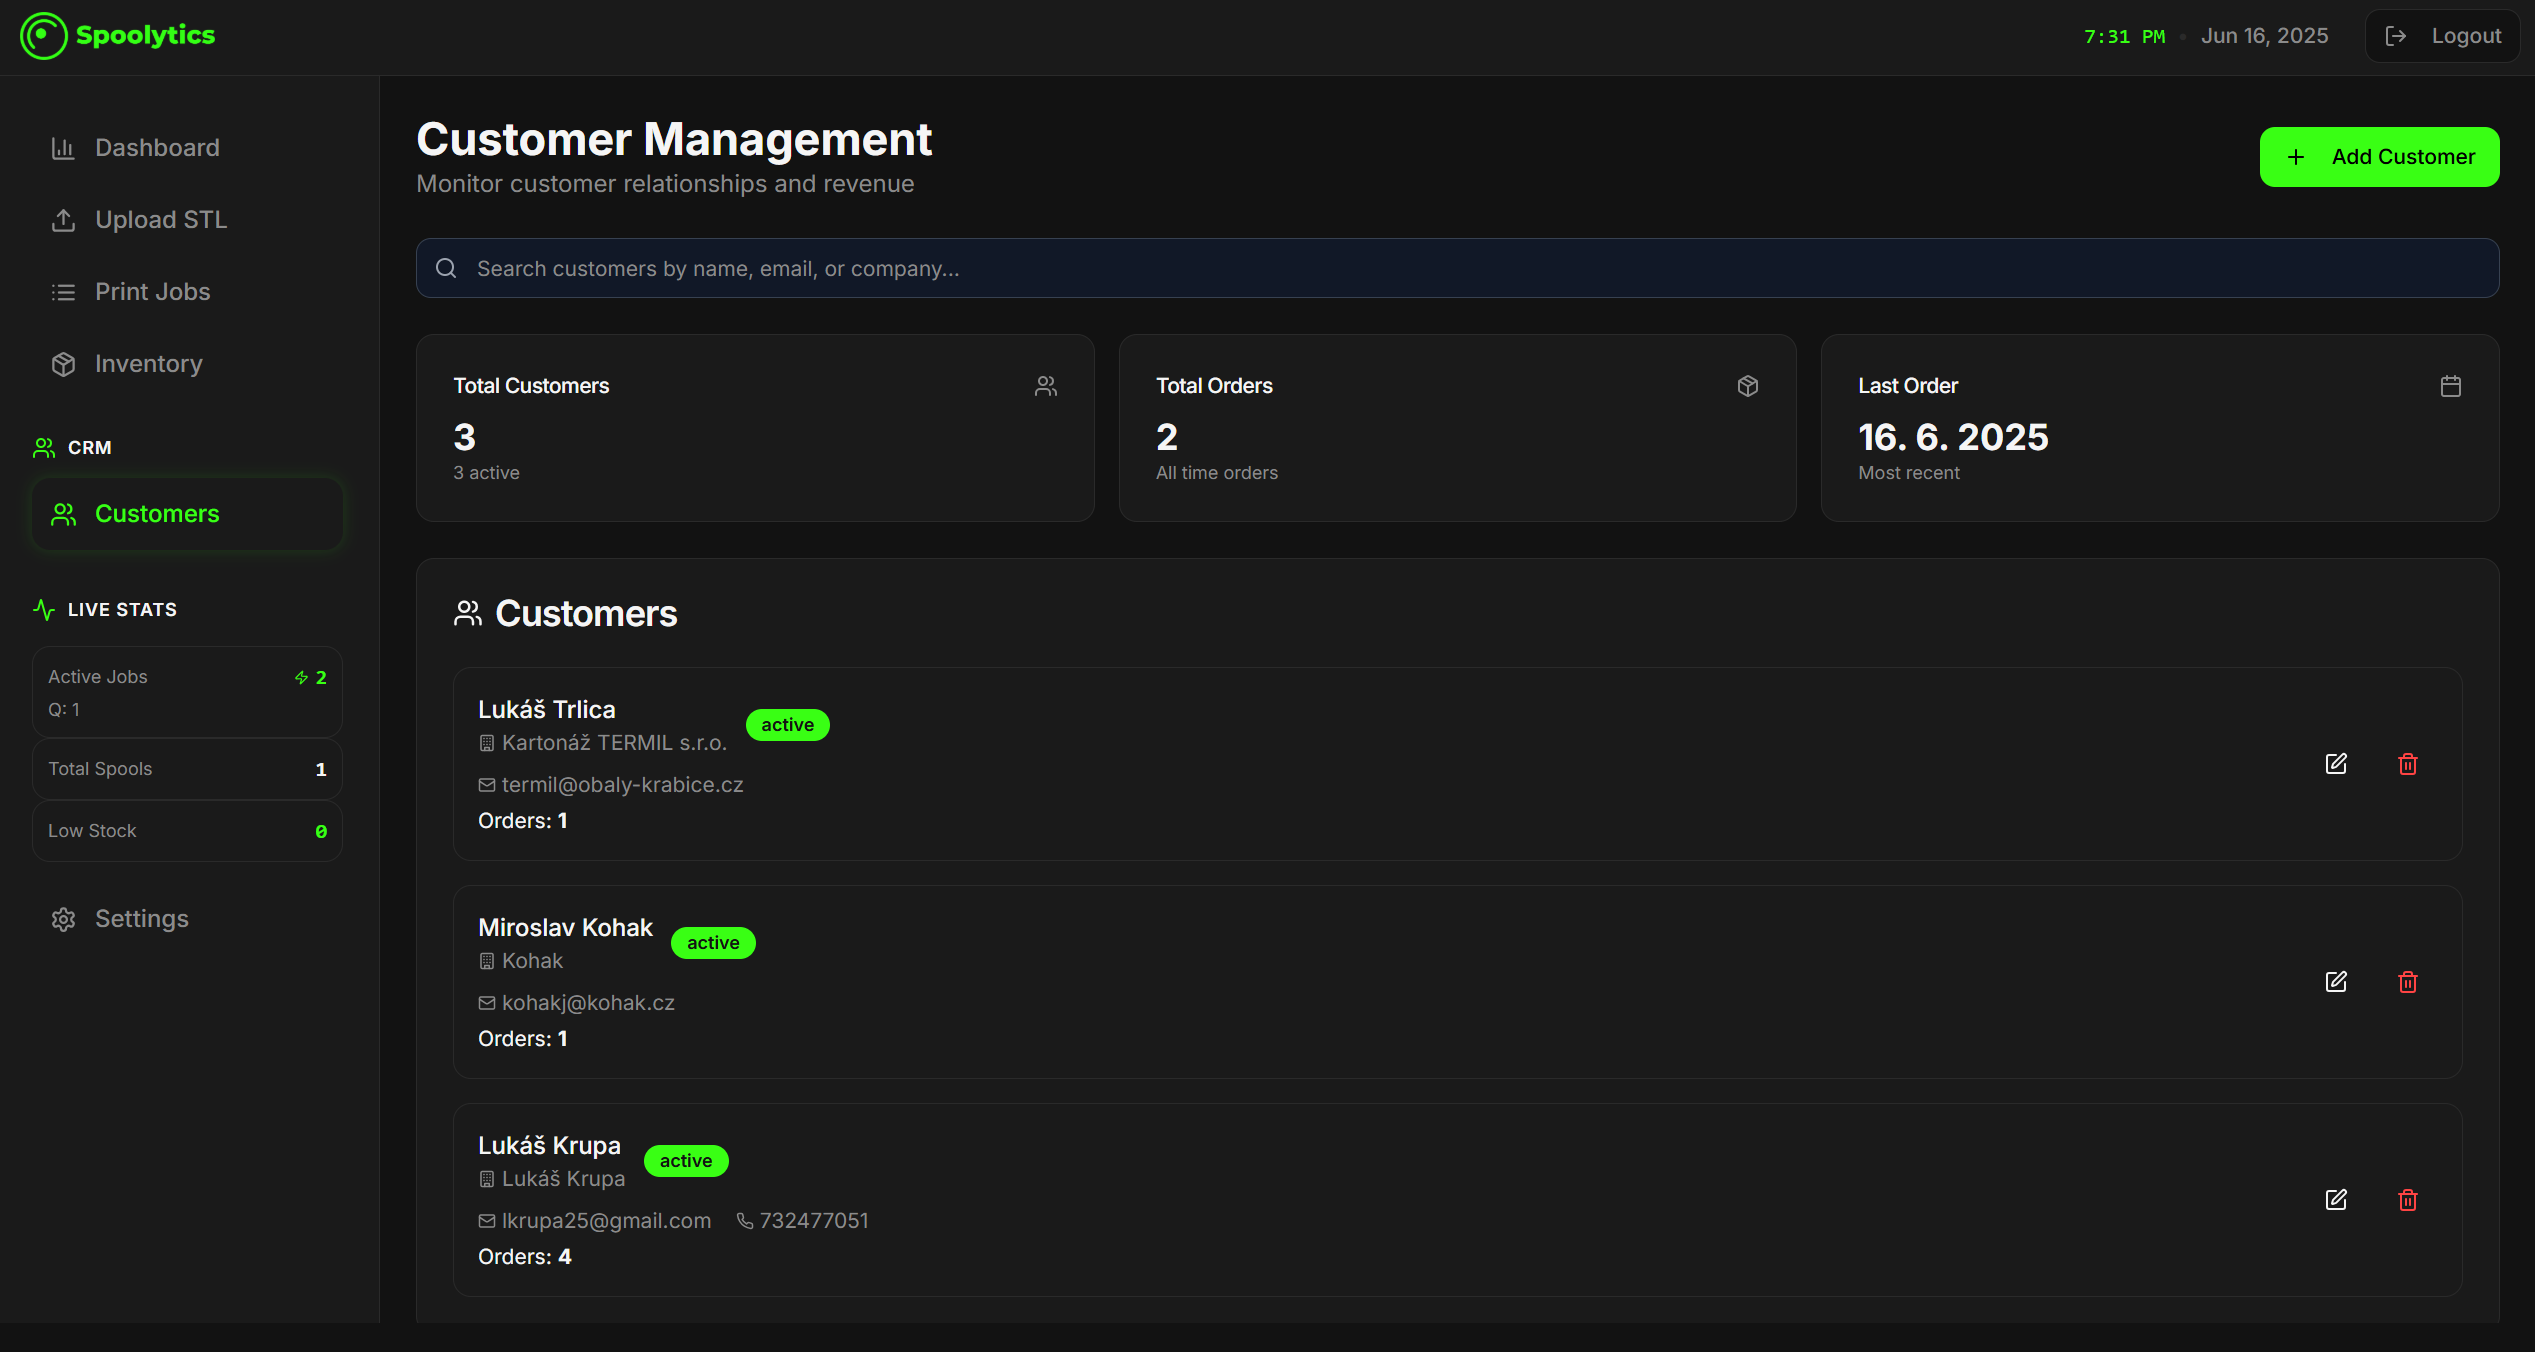Click the Customers sidebar people icon

tap(63, 514)
